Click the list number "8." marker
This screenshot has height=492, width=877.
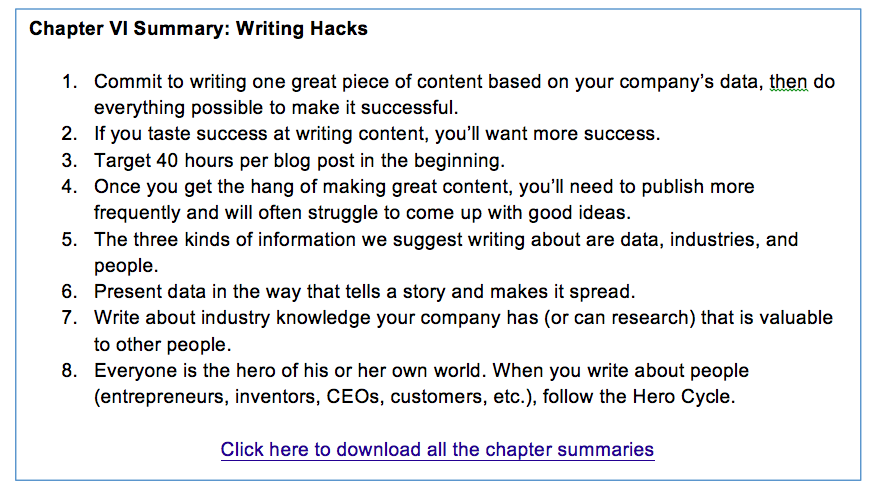pos(69,371)
